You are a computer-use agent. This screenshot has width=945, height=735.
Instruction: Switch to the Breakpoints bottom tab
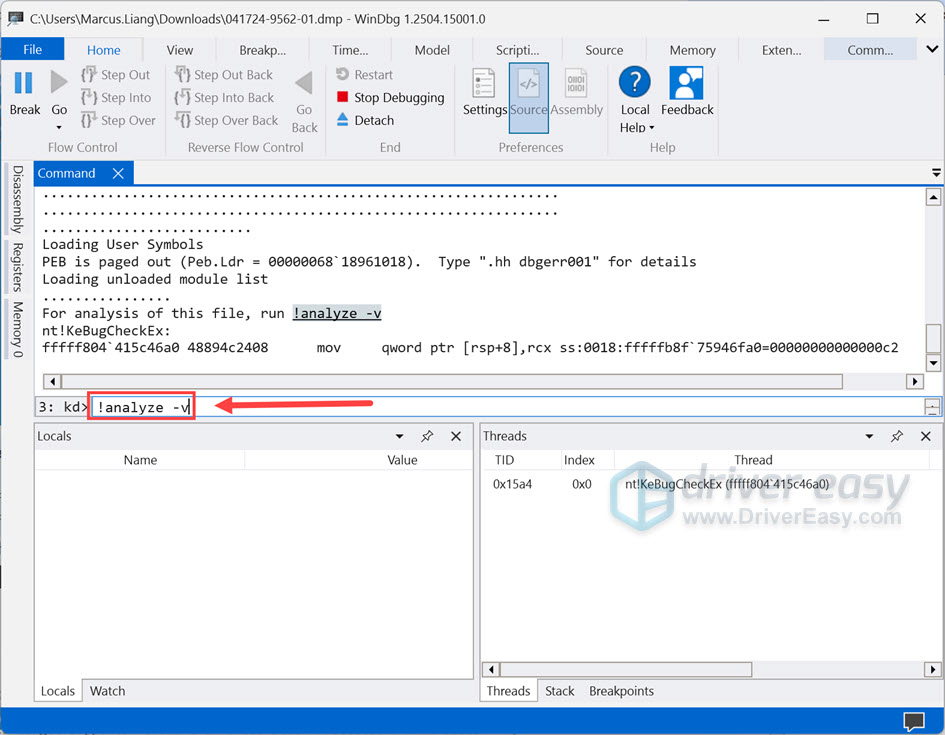tap(621, 691)
